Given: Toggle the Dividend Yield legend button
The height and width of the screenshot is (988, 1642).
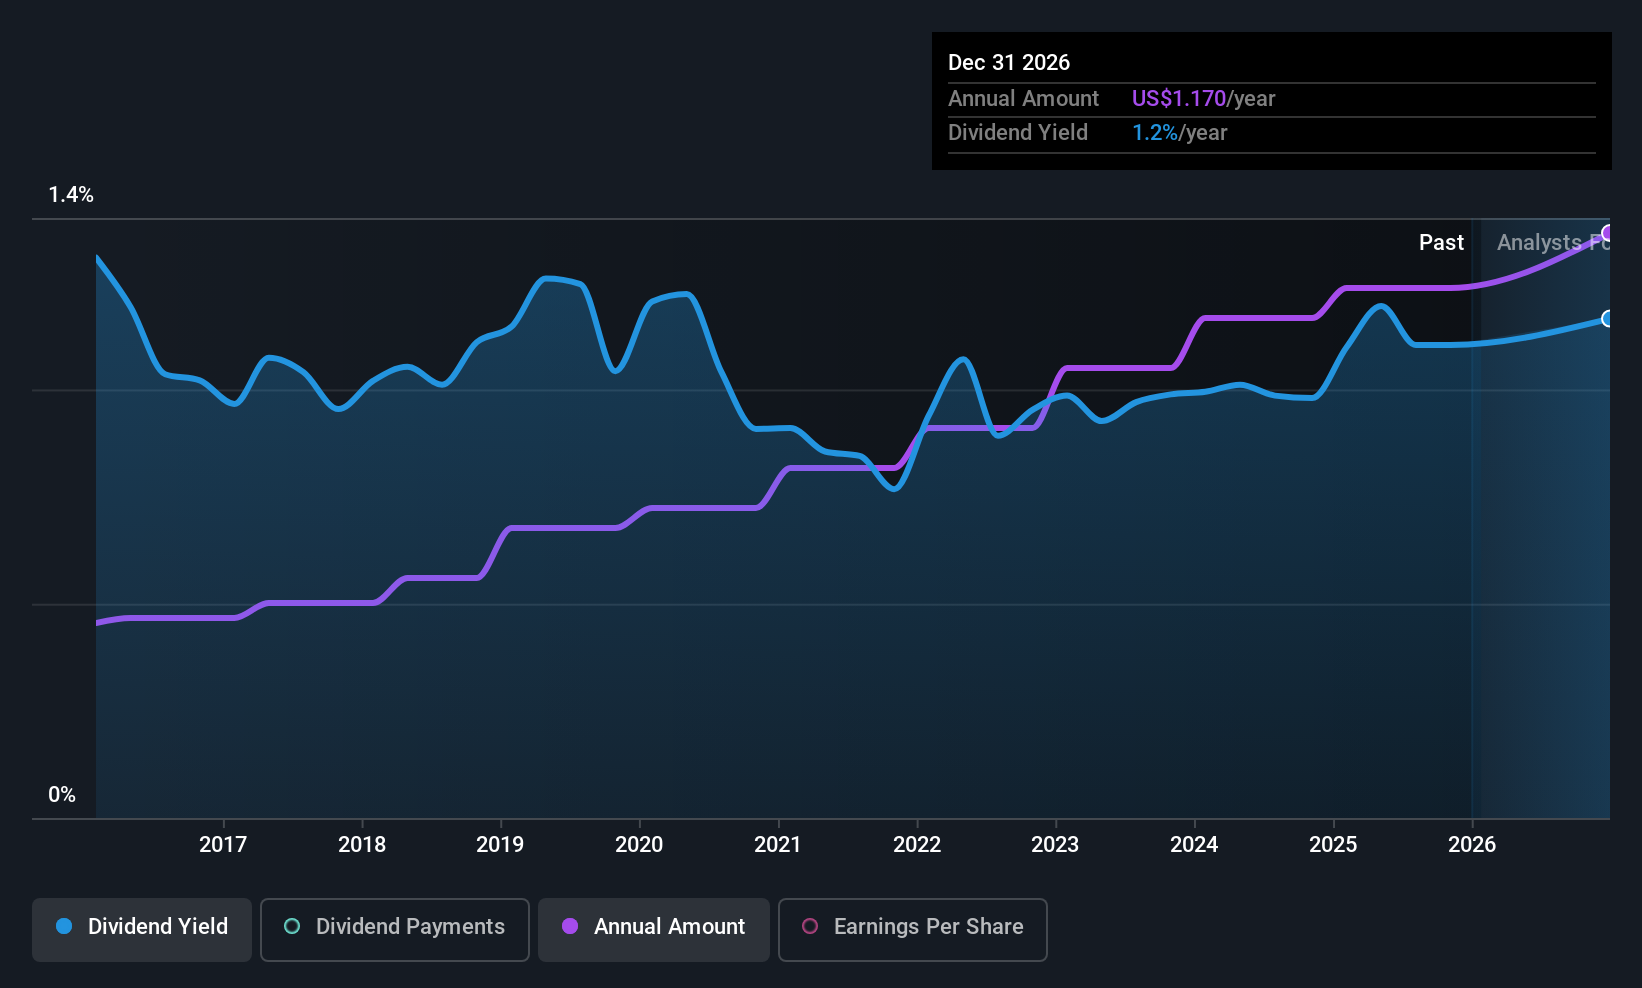Looking at the screenshot, I should coord(142,930).
